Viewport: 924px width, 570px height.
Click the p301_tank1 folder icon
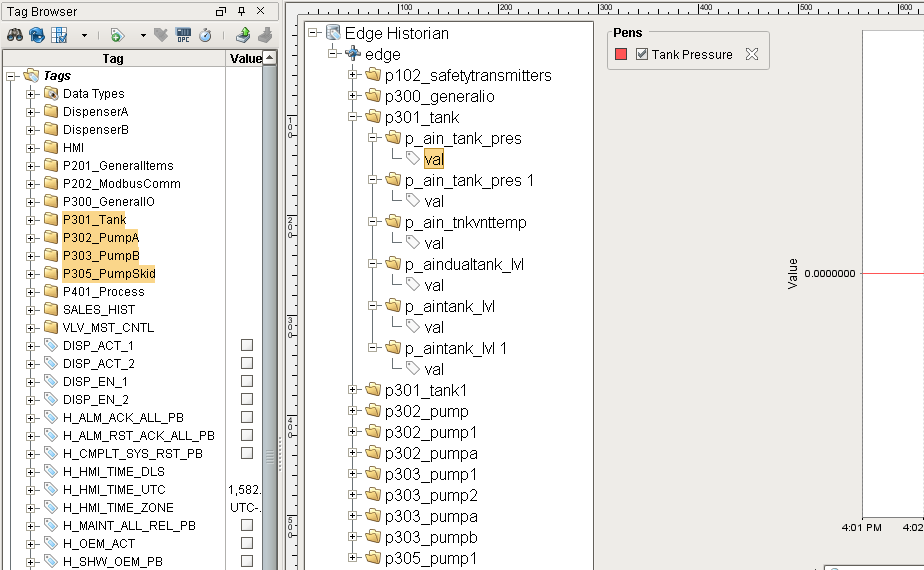coord(372,390)
